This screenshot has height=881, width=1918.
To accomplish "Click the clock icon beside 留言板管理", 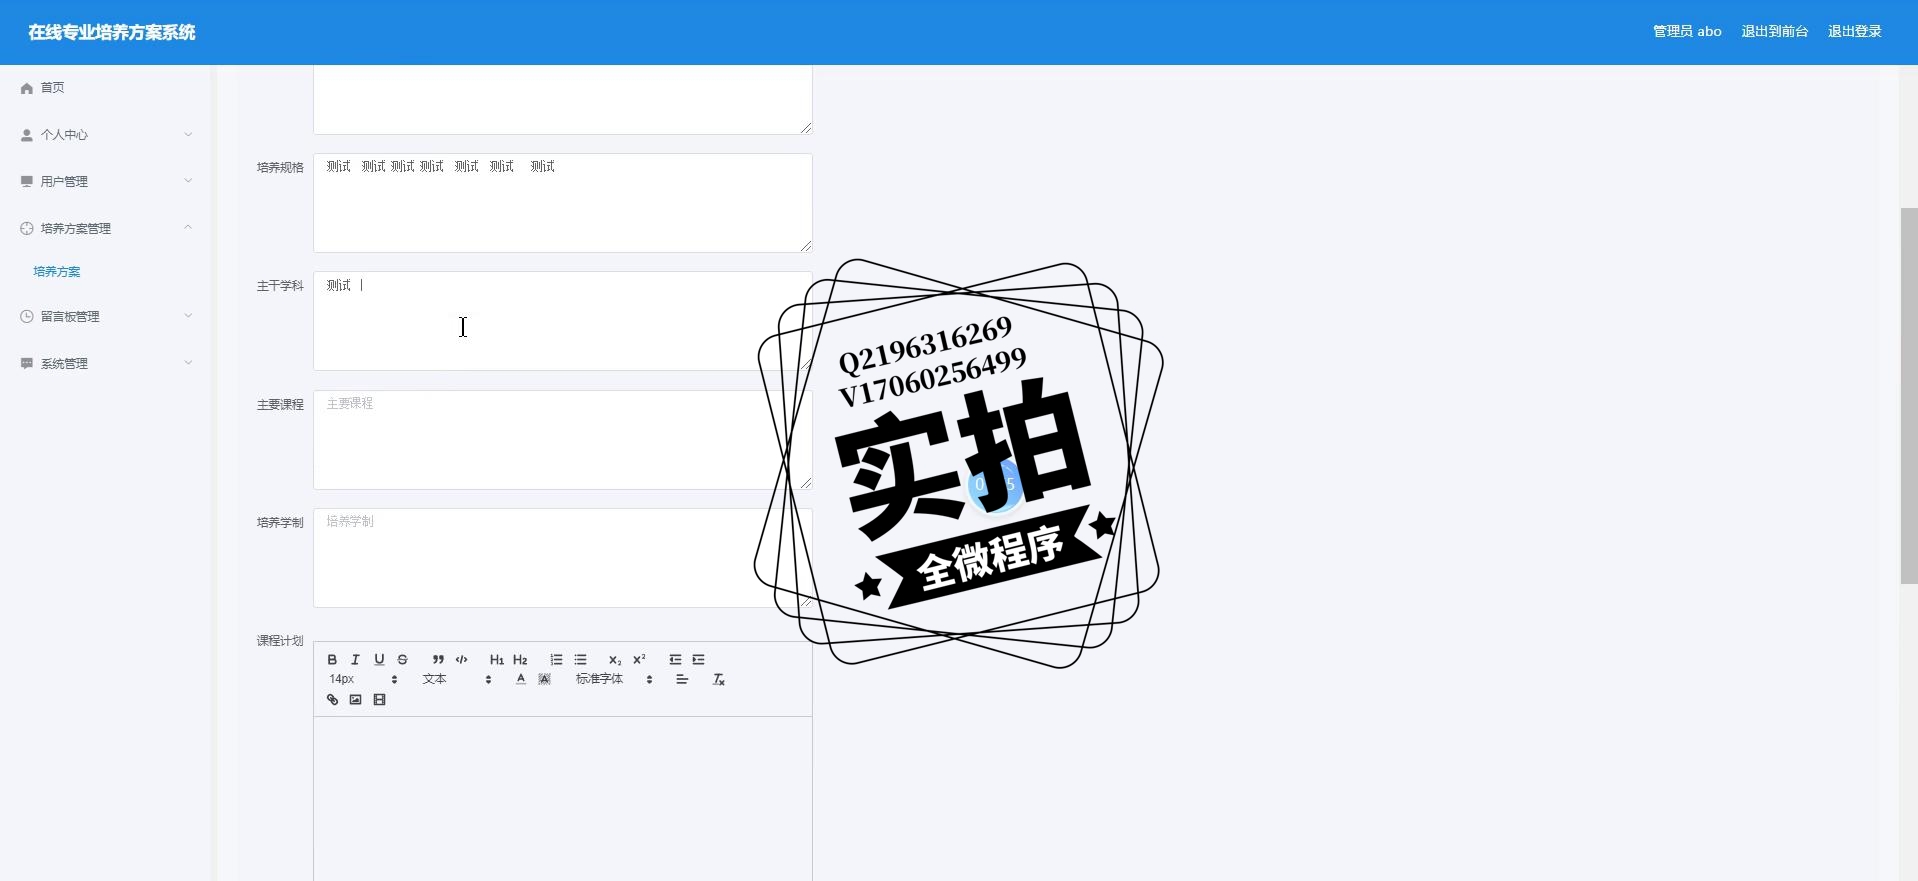I will coord(27,317).
